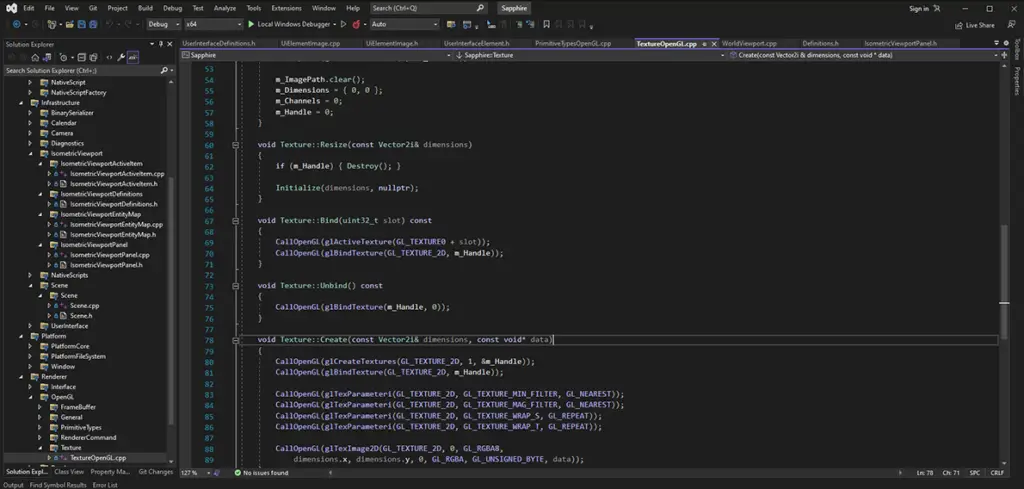
Task: Expand the BinarySerializer folder
Action: pyautogui.click(x=29, y=113)
